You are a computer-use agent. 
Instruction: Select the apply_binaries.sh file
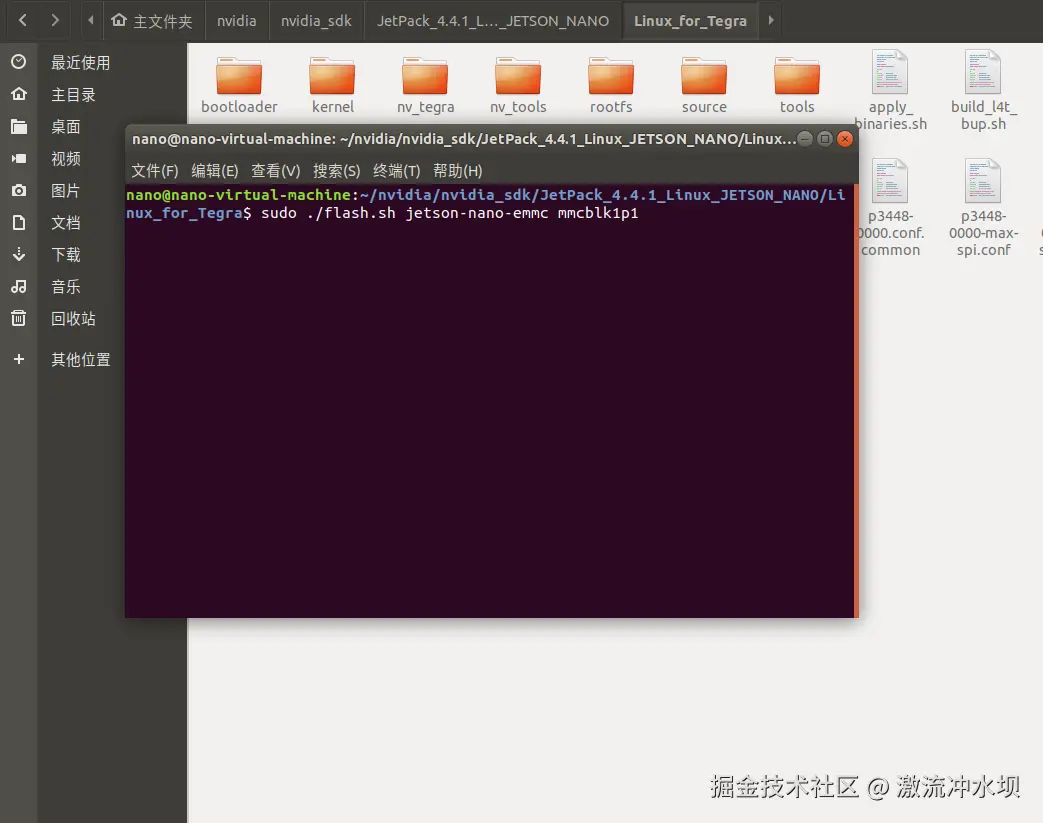890,90
